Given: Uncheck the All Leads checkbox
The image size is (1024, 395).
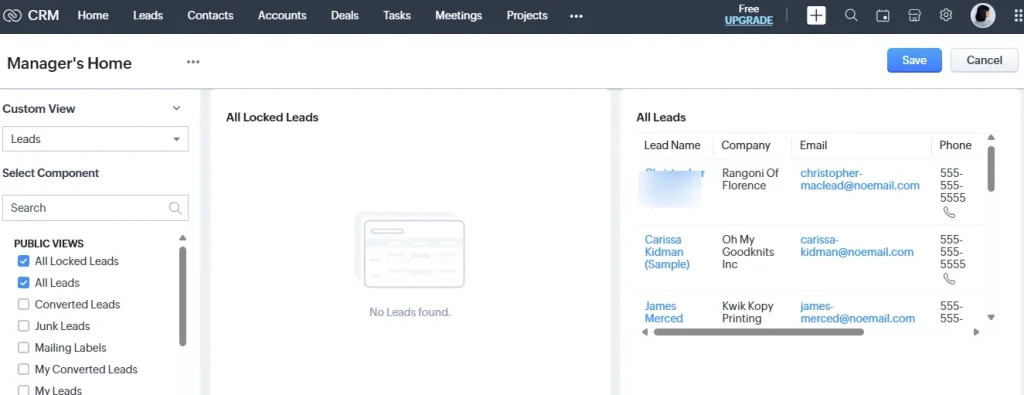Looking at the screenshot, I should pyautogui.click(x=24, y=283).
